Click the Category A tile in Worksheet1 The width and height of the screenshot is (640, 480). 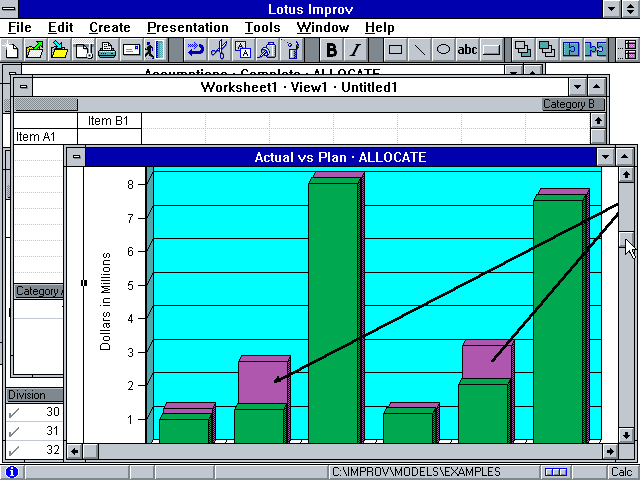[39, 291]
